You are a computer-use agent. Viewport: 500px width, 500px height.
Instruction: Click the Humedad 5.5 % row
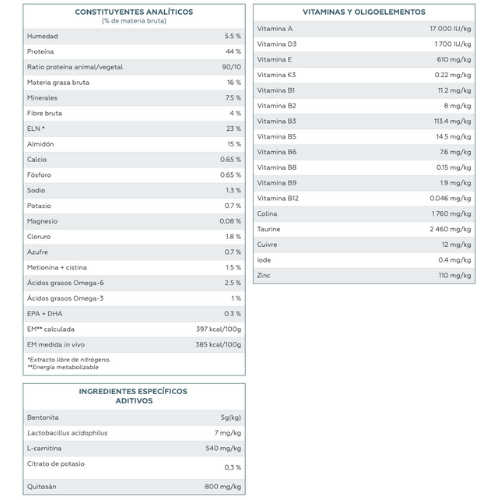click(134, 36)
